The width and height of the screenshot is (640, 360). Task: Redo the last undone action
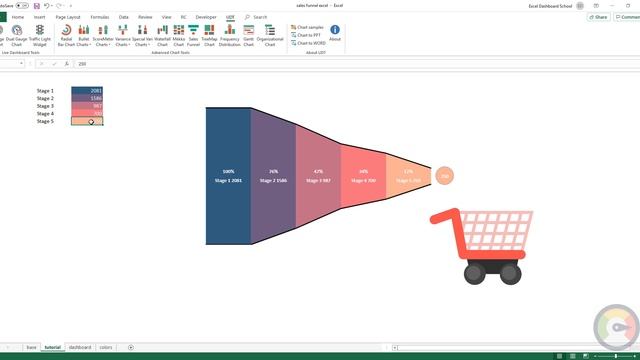59,6
